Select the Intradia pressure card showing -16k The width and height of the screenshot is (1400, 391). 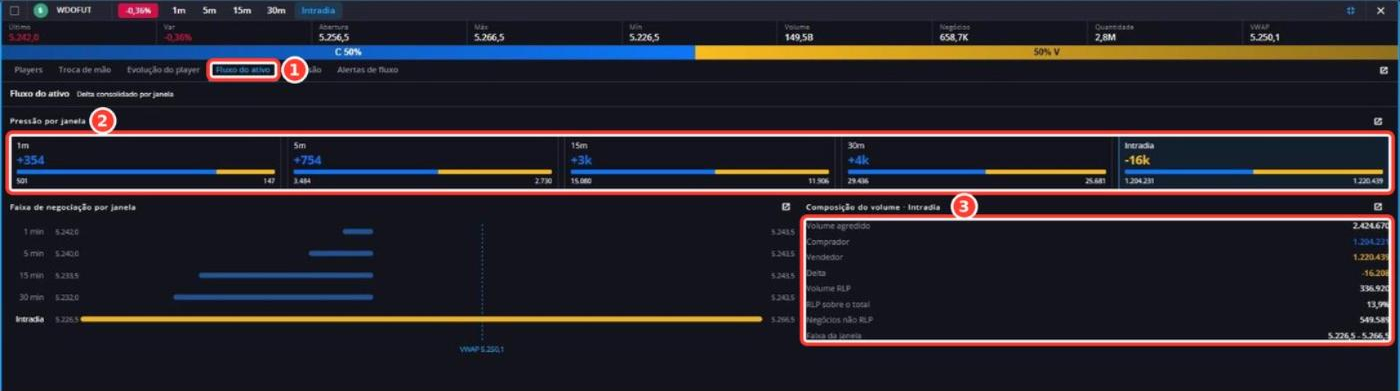click(1253, 163)
